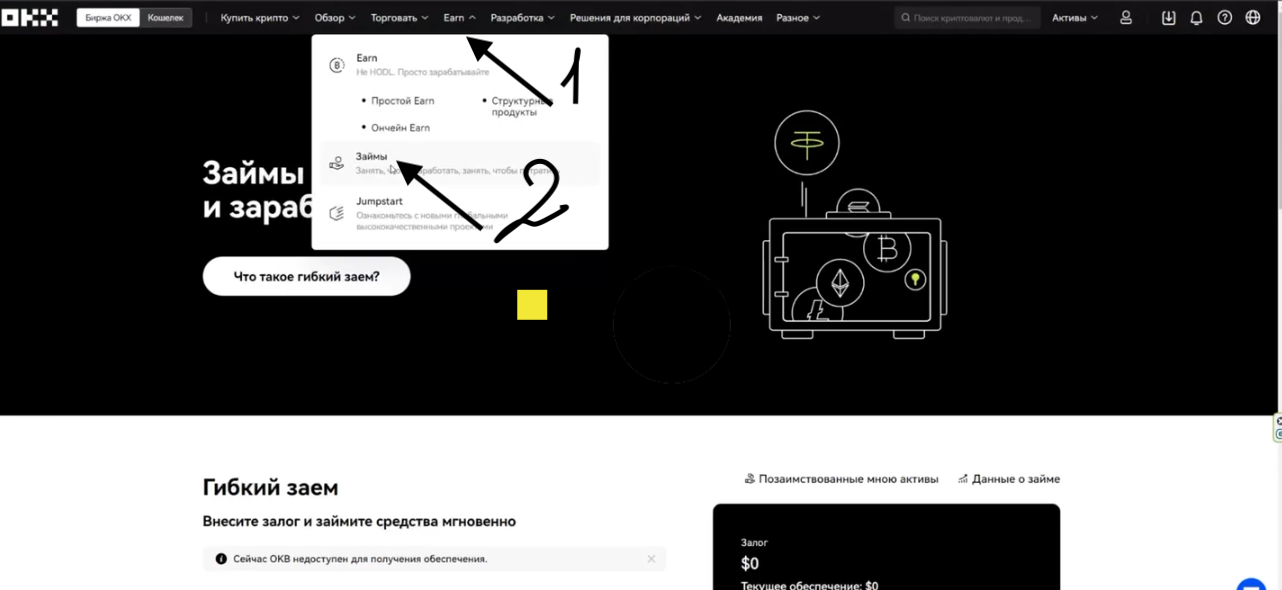Select Структурные продукты

click(x=521, y=107)
